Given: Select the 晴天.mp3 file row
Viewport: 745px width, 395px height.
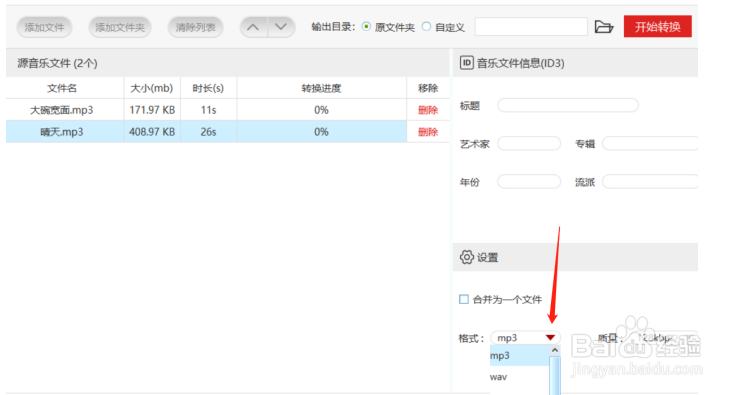Looking at the screenshot, I should coord(228,132).
